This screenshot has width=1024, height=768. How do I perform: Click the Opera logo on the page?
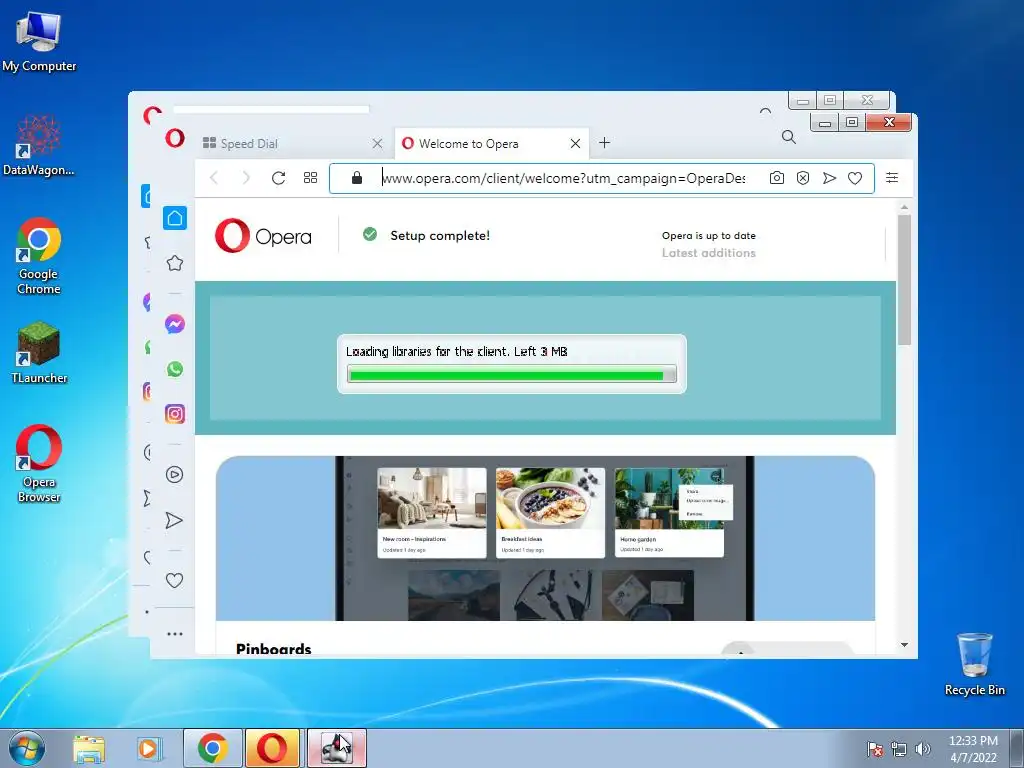(263, 236)
